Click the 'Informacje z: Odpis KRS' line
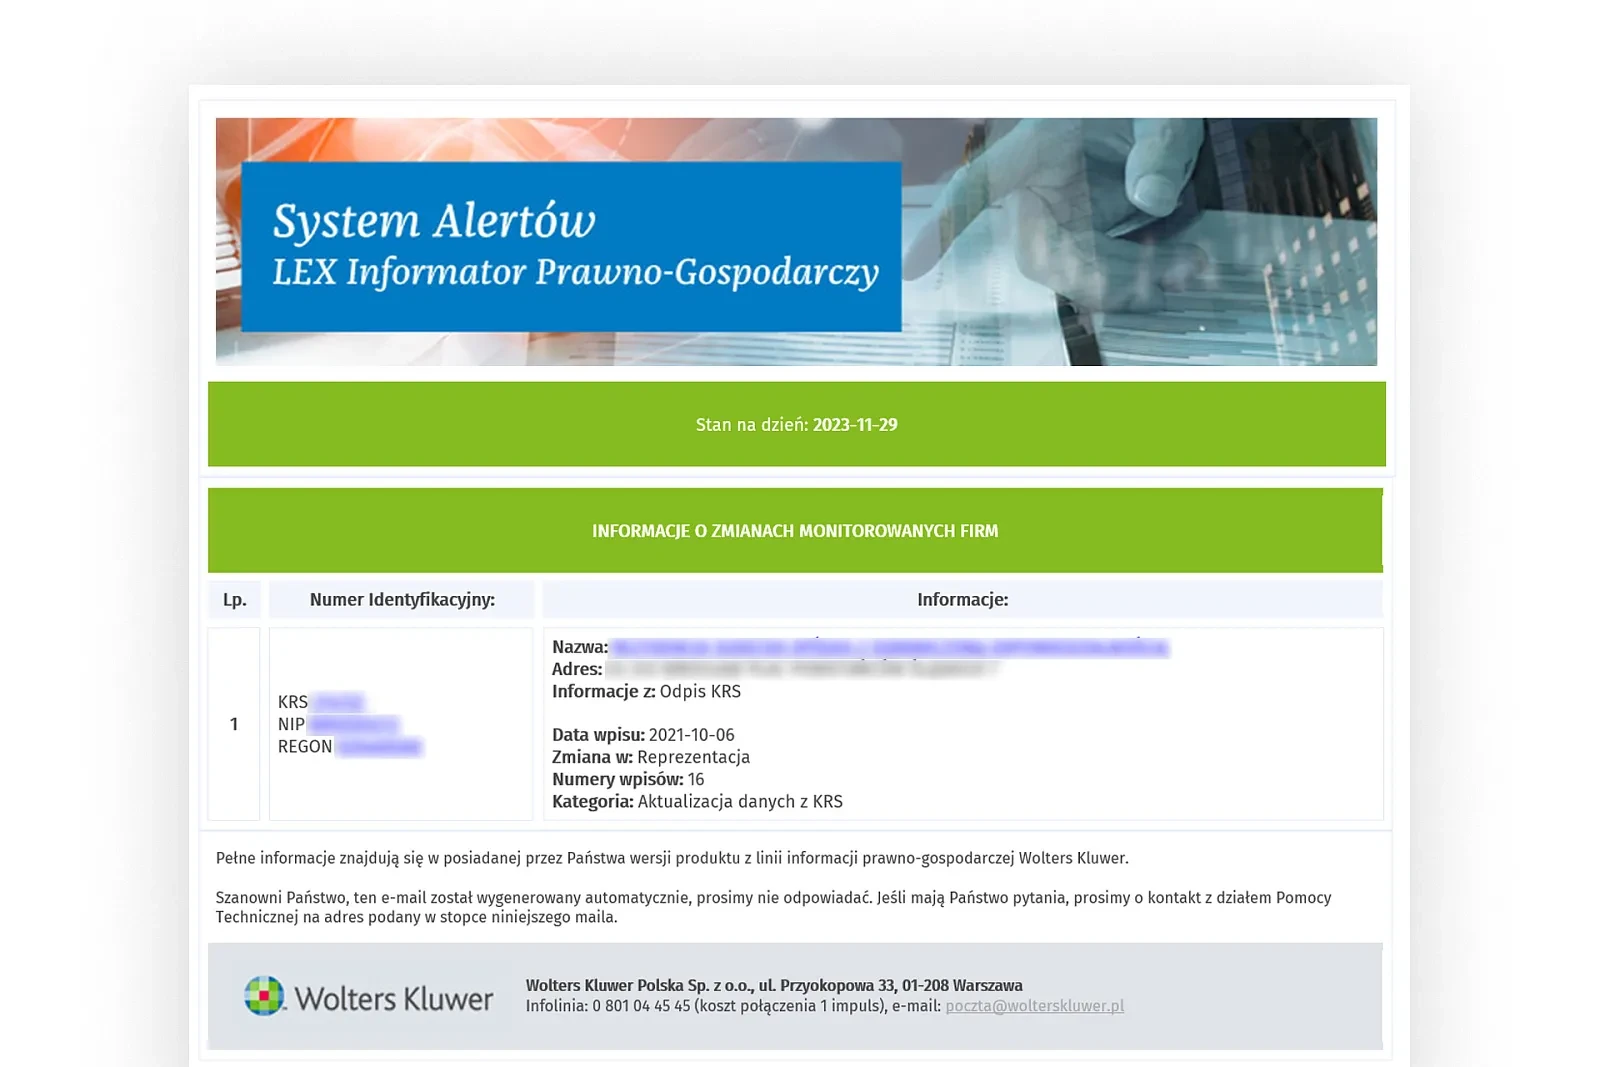The image size is (1600, 1067). tap(646, 691)
